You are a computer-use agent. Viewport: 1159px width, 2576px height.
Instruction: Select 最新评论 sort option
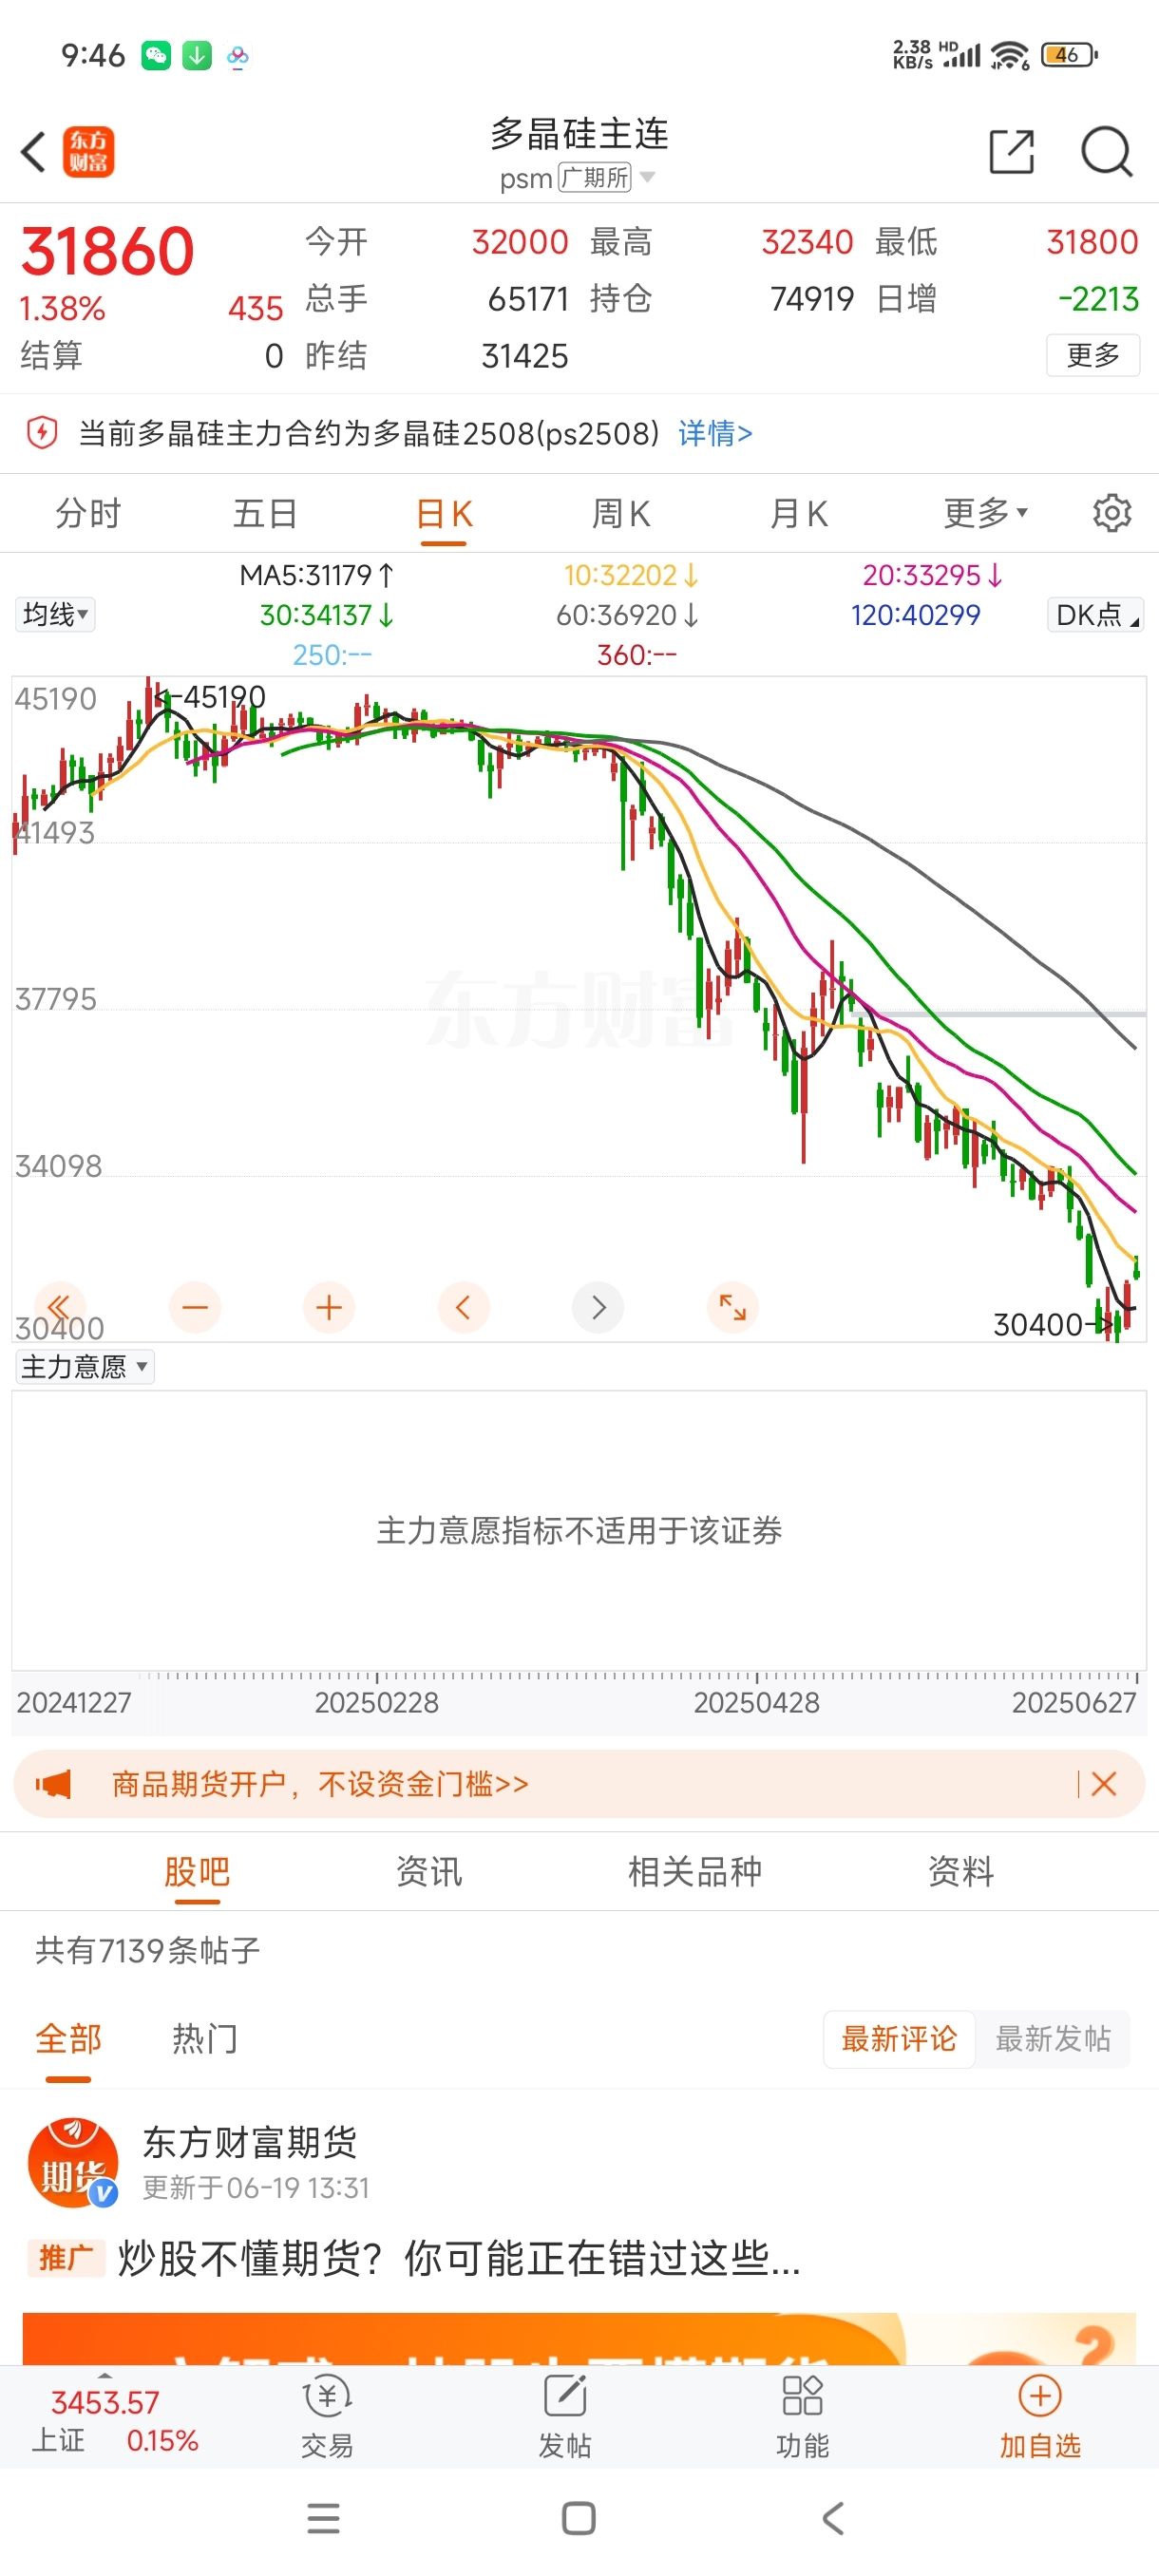point(899,2038)
